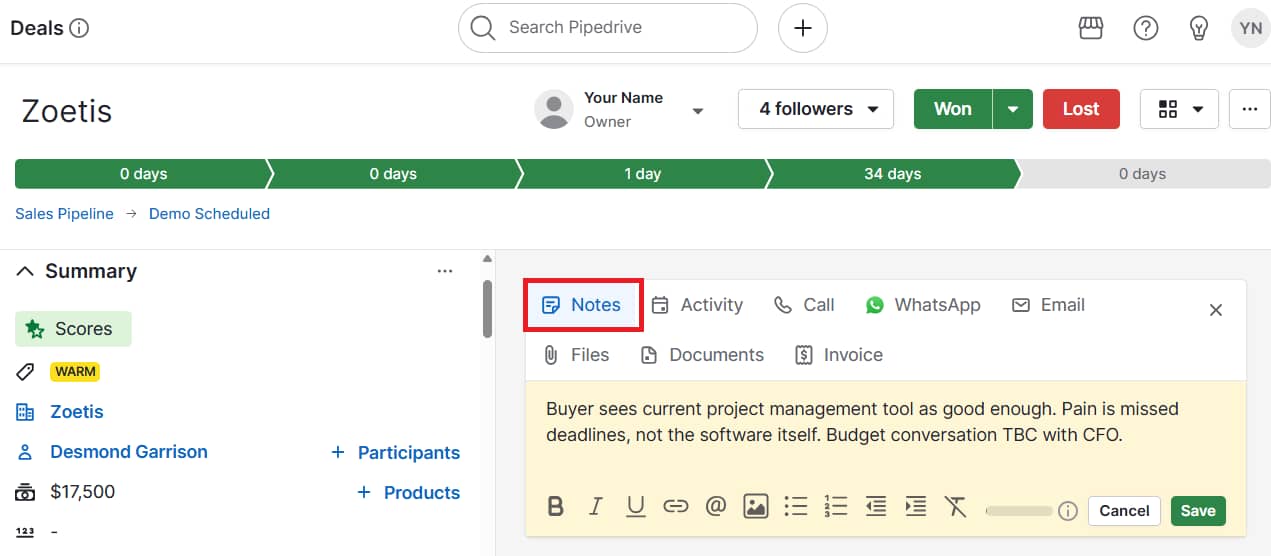Open the Sales Pipeline link

[x=64, y=214]
